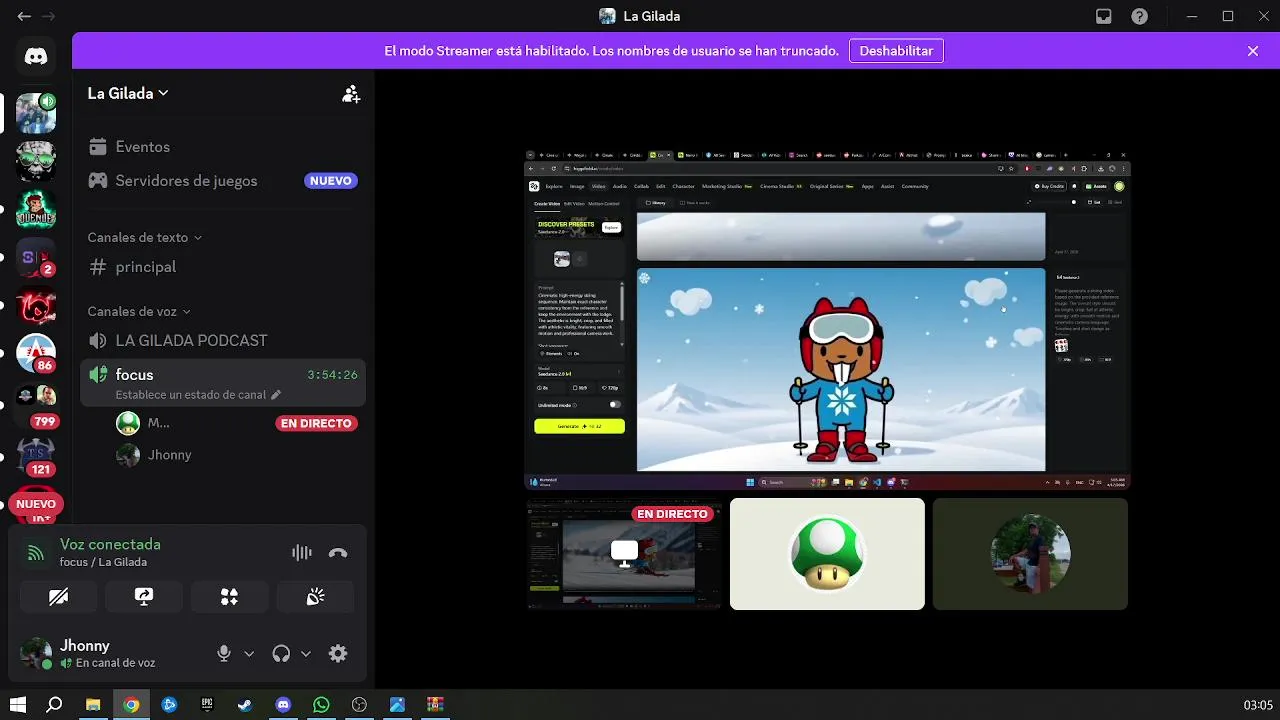Viewport: 1280px width, 720px height.
Task: Open noise suppression waveform icon
Action: [x=301, y=553]
